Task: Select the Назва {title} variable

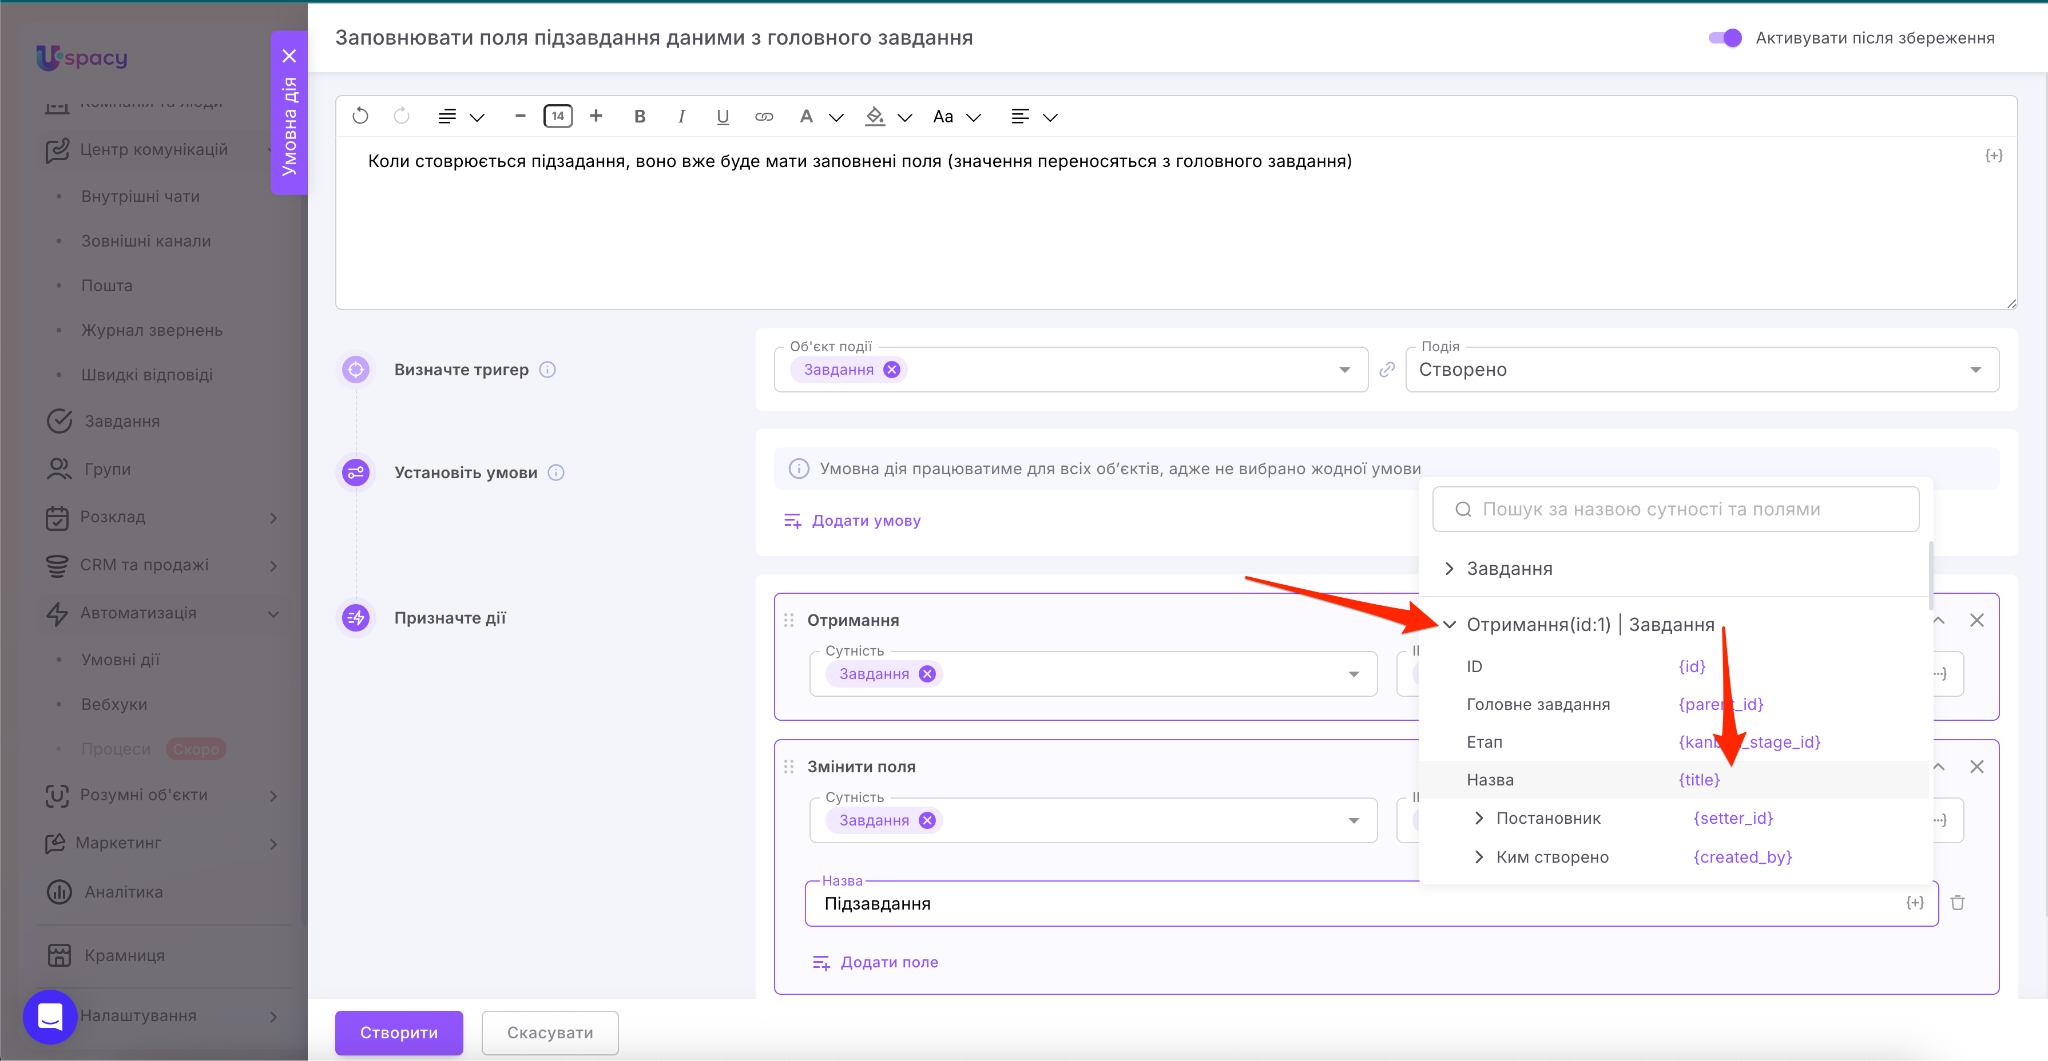Action: point(1698,780)
